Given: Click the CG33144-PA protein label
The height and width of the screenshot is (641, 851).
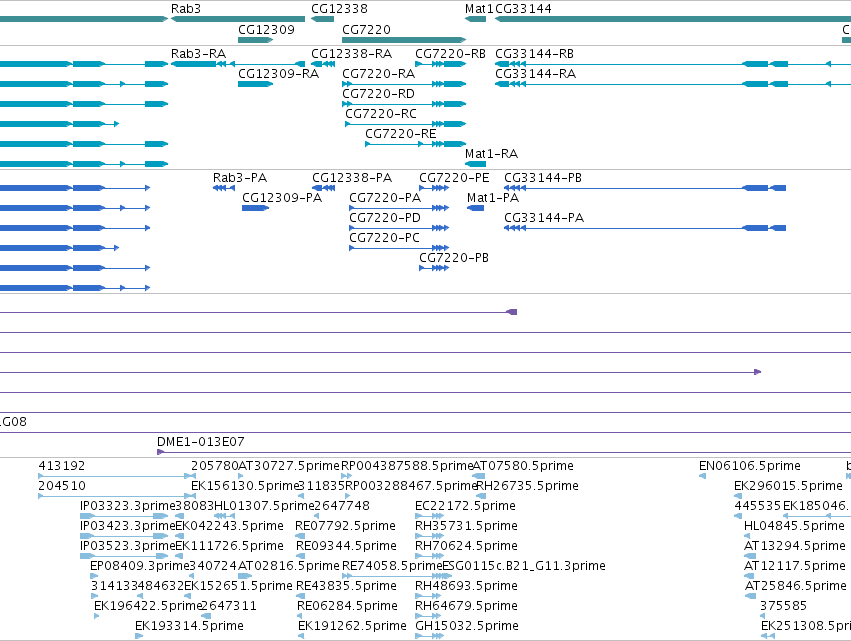Looking at the screenshot, I should tap(544, 218).
